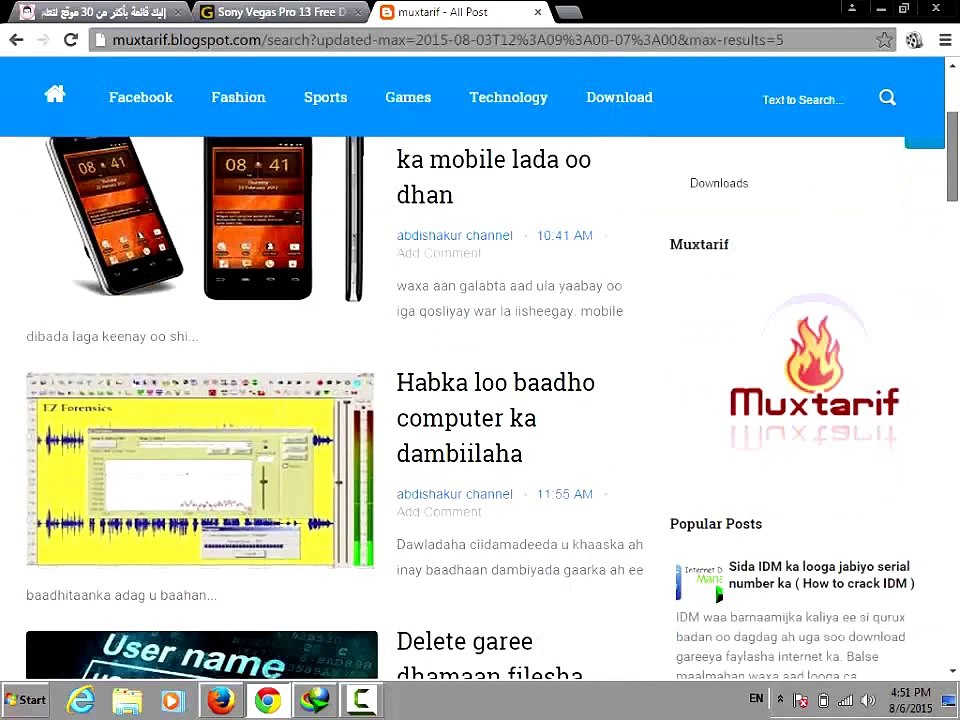
Task: Open popular post 'Sida IDM ka looga jabiyo'
Action: click(x=821, y=575)
